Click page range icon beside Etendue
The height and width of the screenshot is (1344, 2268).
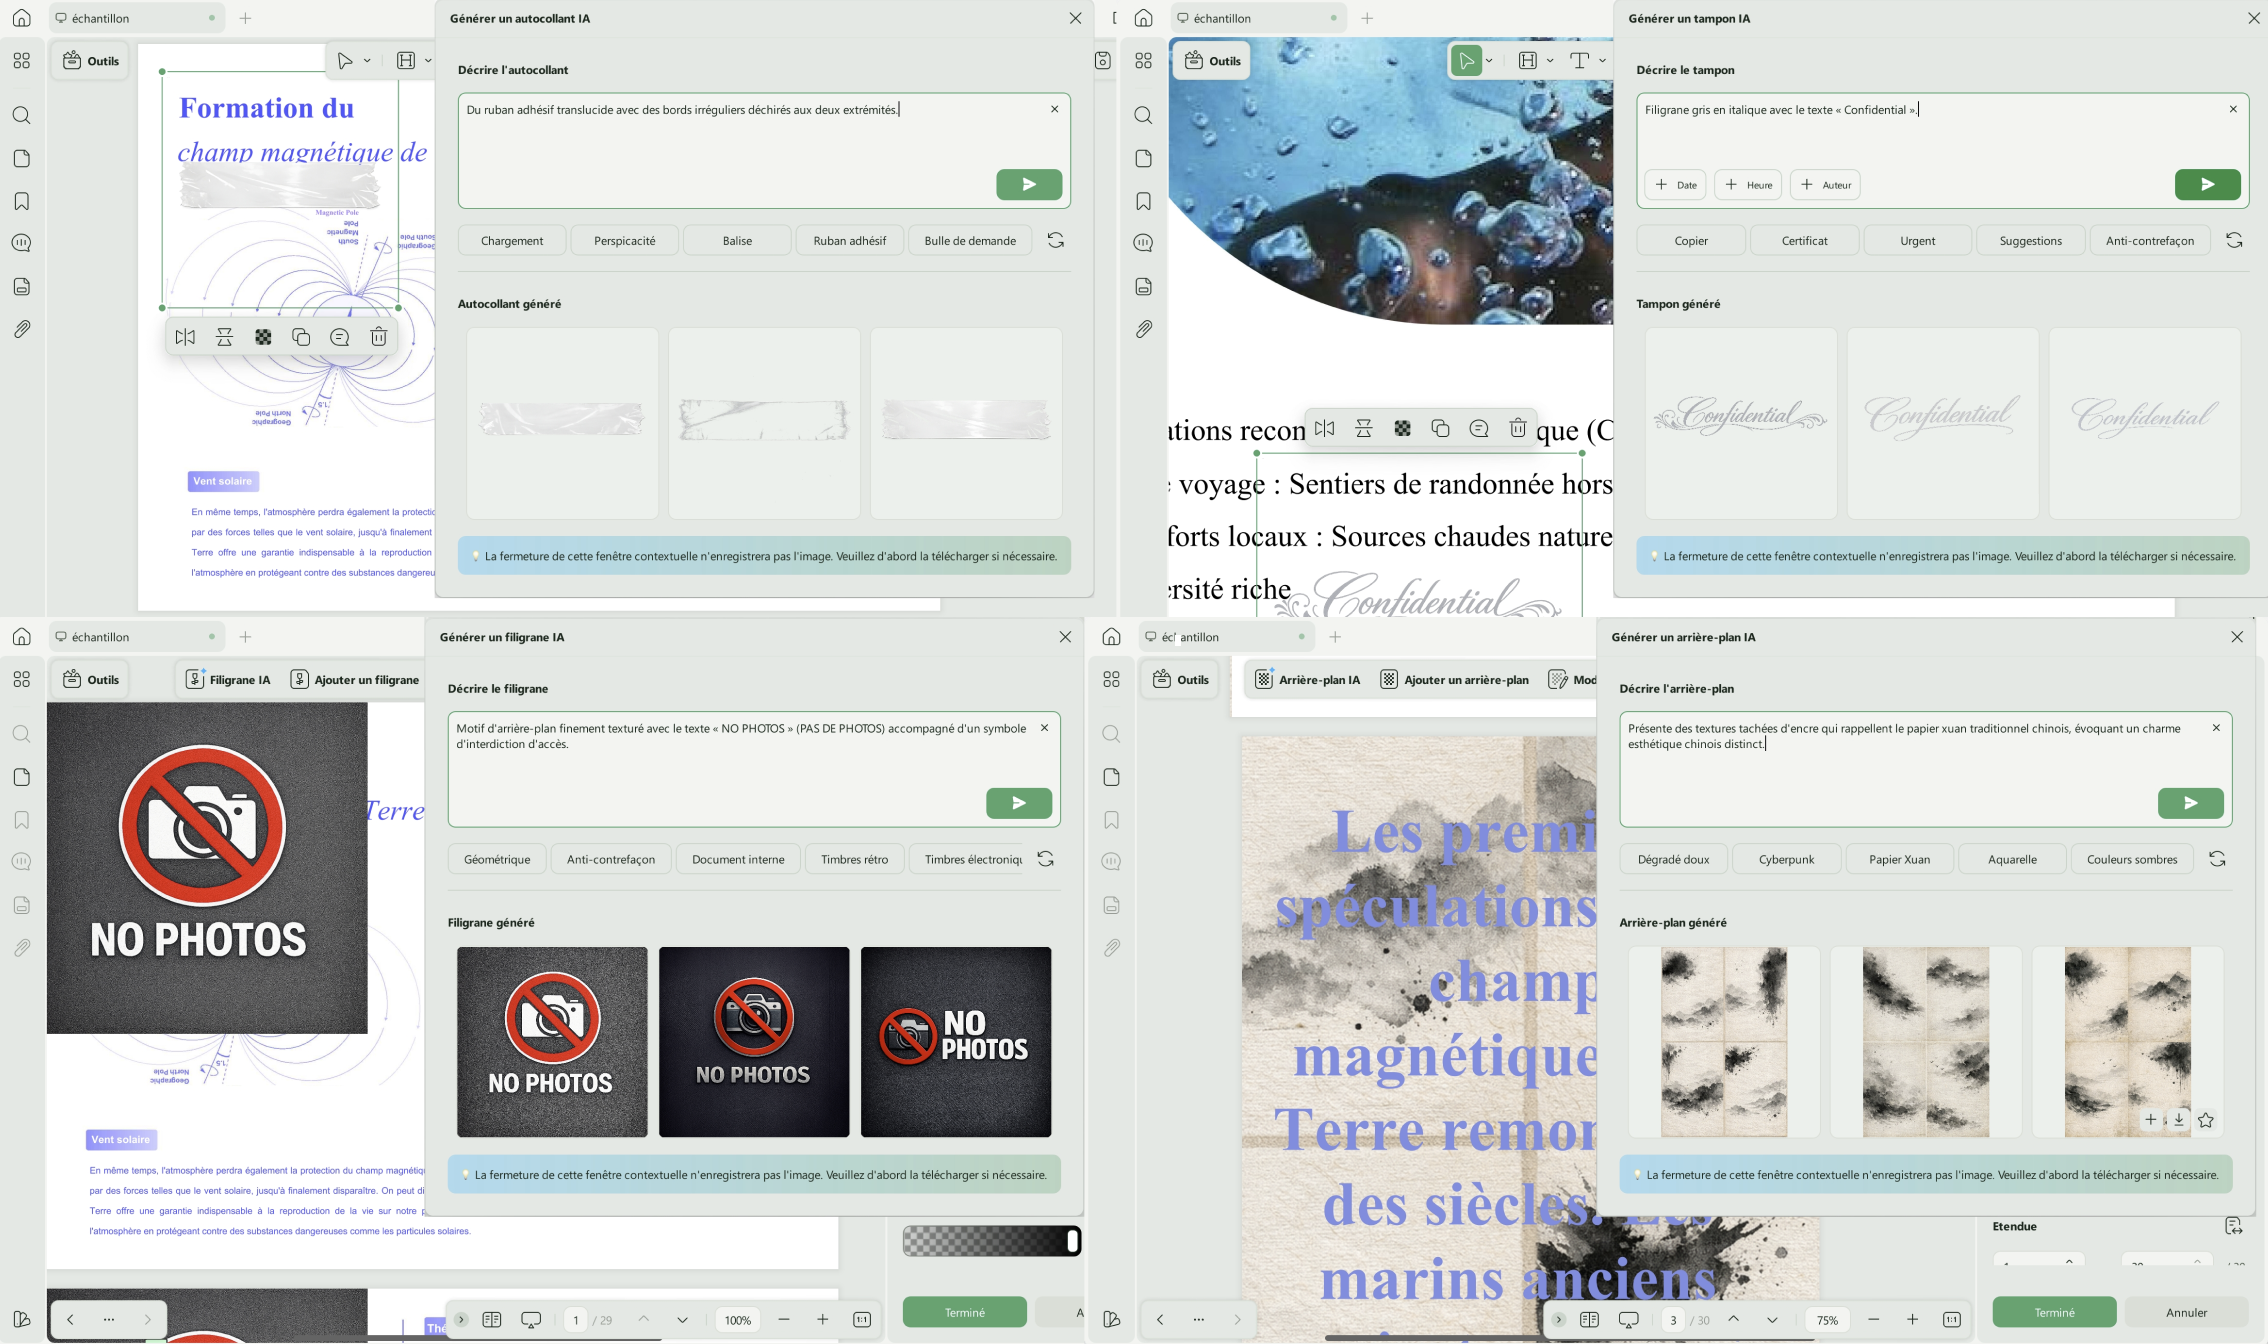click(x=2232, y=1226)
